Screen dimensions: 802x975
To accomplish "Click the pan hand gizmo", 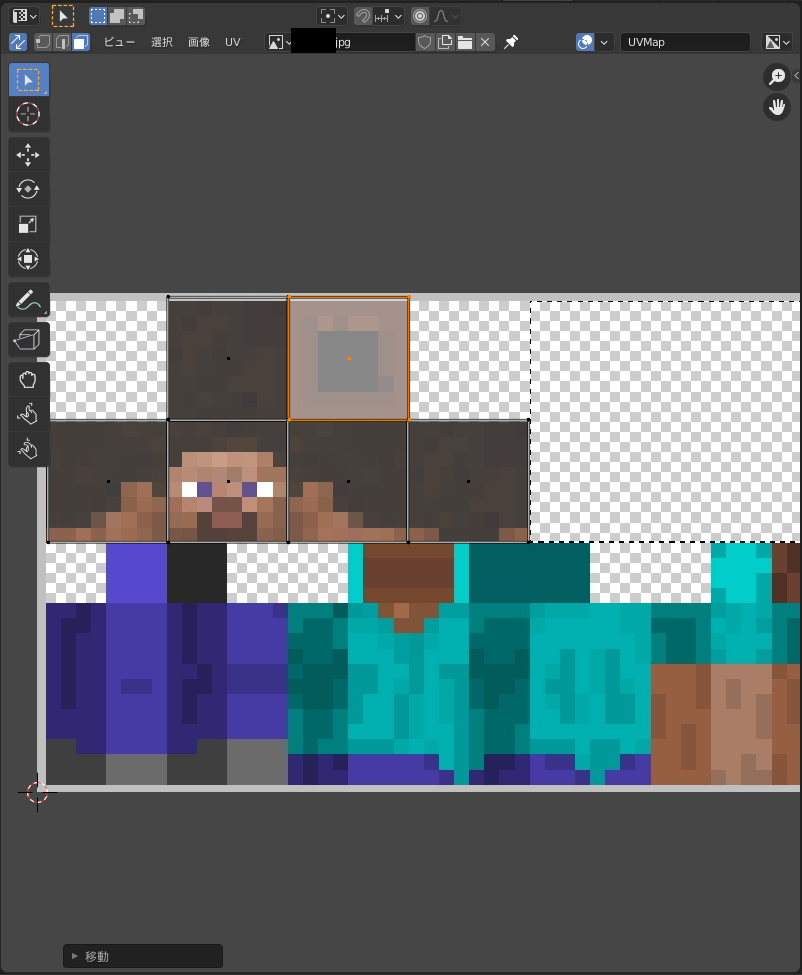I will (777, 107).
